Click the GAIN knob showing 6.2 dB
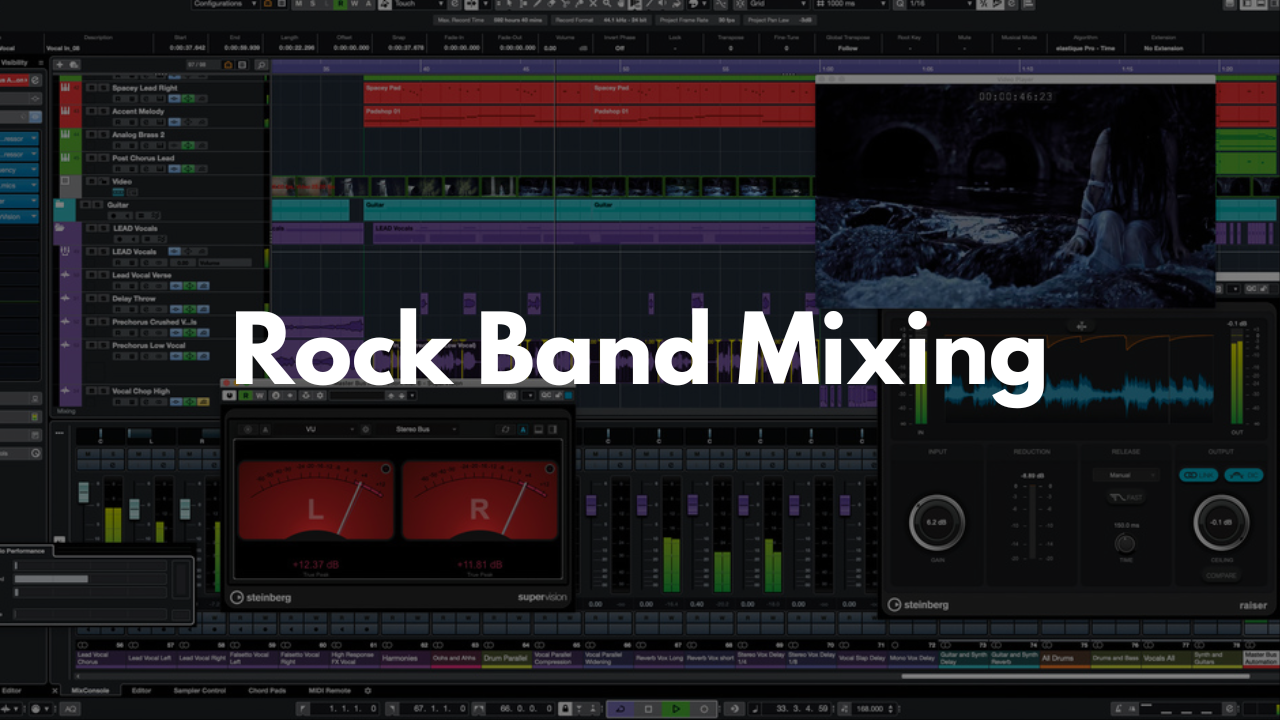1280x720 pixels. [936, 522]
